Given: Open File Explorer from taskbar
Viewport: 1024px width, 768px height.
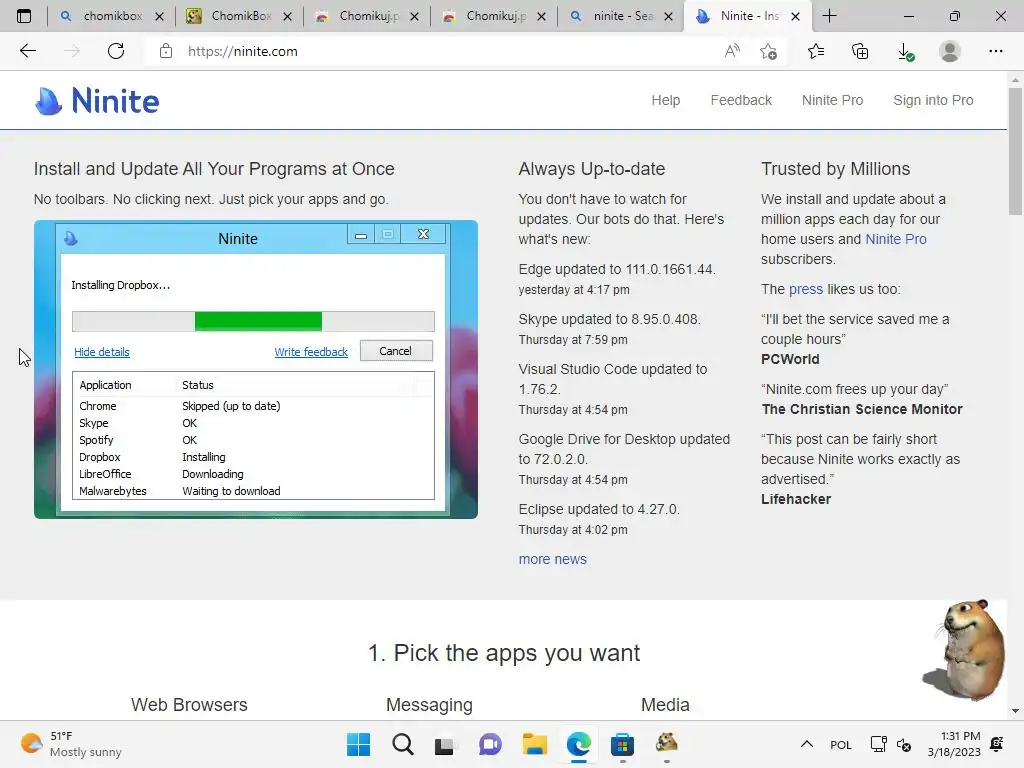Looking at the screenshot, I should [534, 744].
